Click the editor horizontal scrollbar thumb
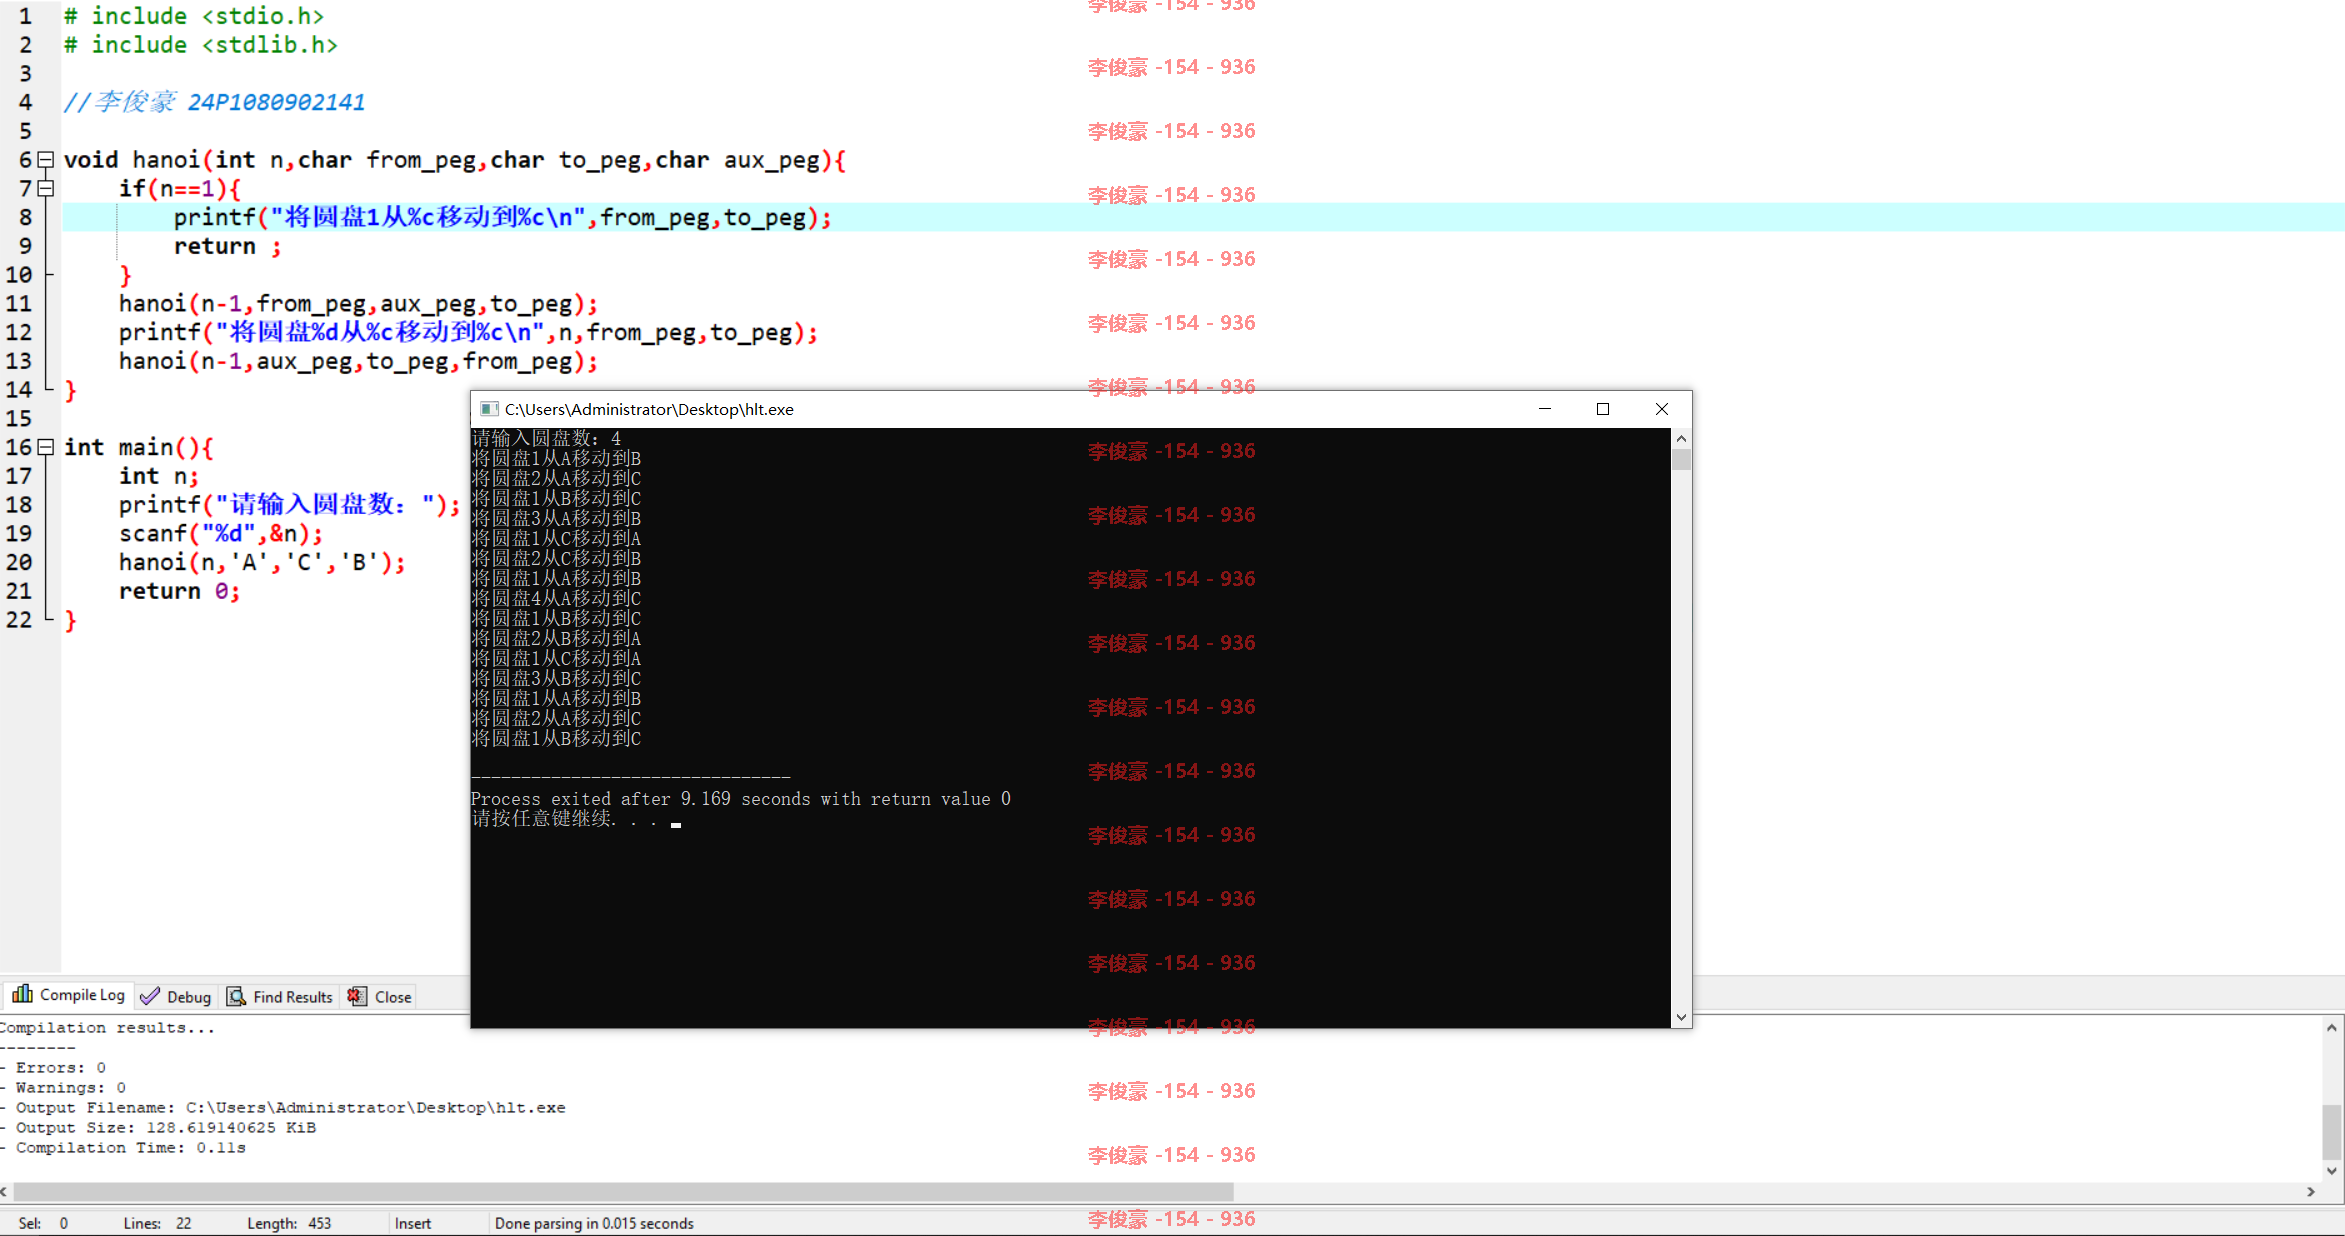The image size is (2345, 1236). click(623, 1192)
